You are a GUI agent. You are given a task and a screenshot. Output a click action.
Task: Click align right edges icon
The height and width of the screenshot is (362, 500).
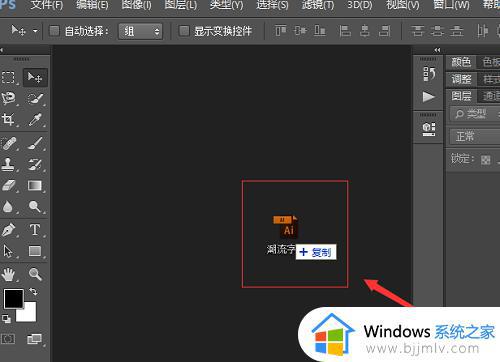(384, 31)
